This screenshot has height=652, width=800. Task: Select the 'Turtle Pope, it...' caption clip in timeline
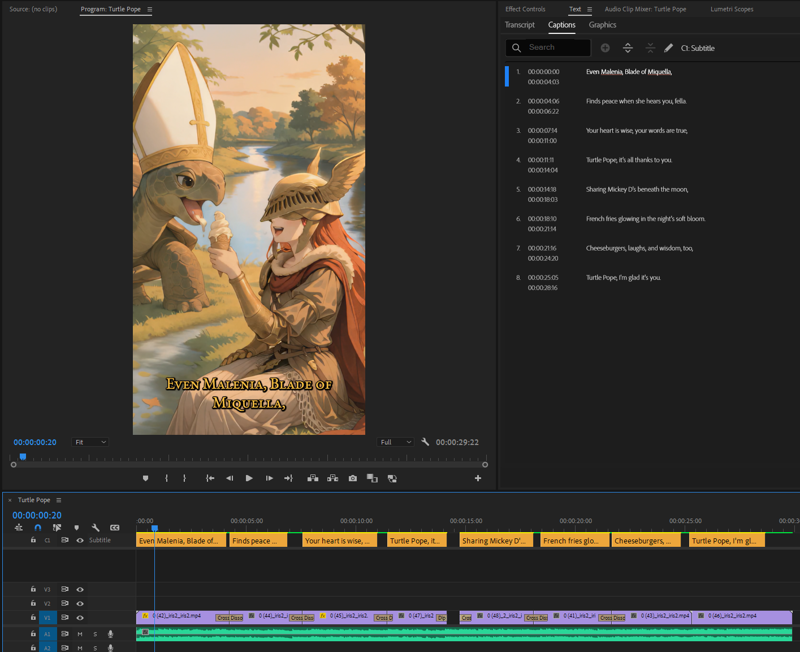click(x=417, y=540)
